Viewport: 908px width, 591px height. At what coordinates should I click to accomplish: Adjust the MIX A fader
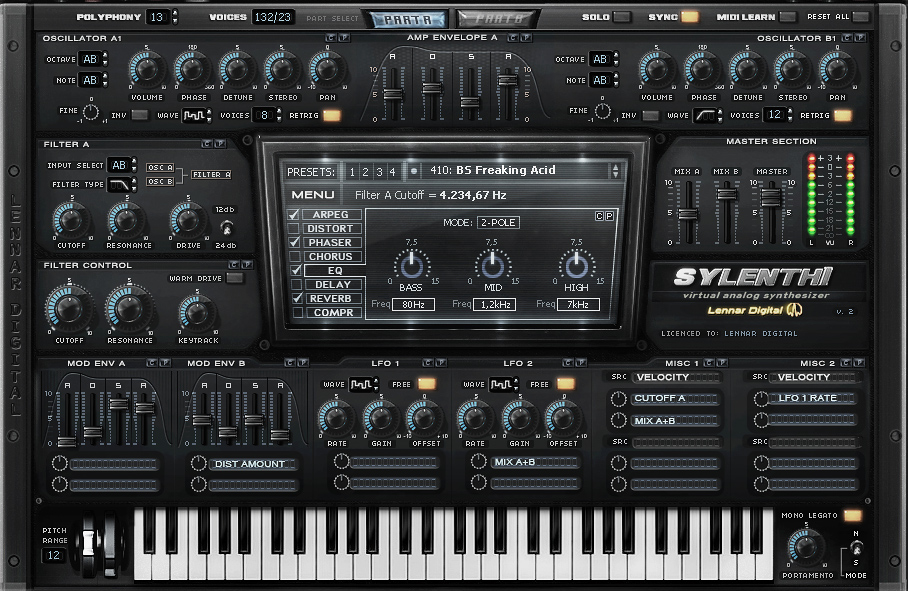click(688, 214)
